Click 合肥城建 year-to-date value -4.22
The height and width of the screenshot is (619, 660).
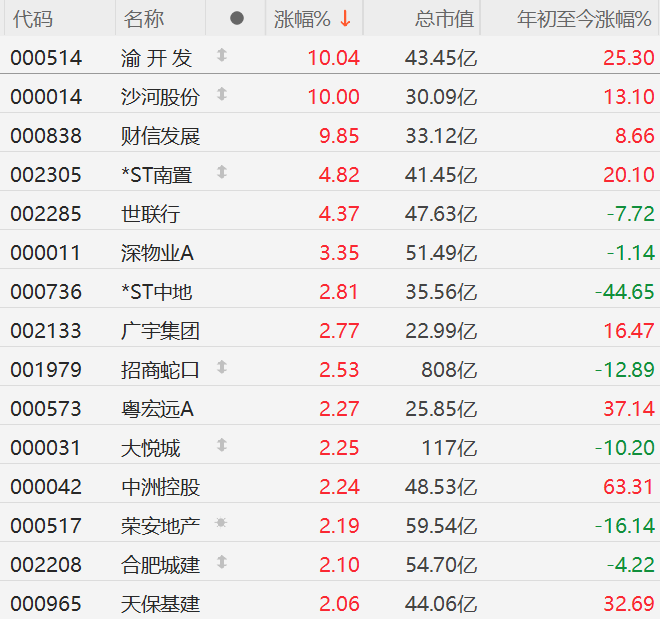[631, 565]
